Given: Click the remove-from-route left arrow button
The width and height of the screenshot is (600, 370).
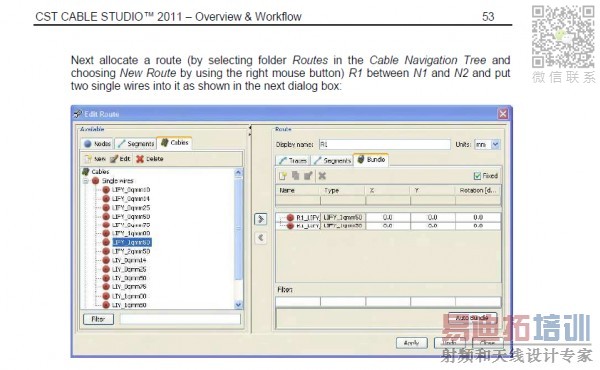Looking at the screenshot, I should [260, 238].
